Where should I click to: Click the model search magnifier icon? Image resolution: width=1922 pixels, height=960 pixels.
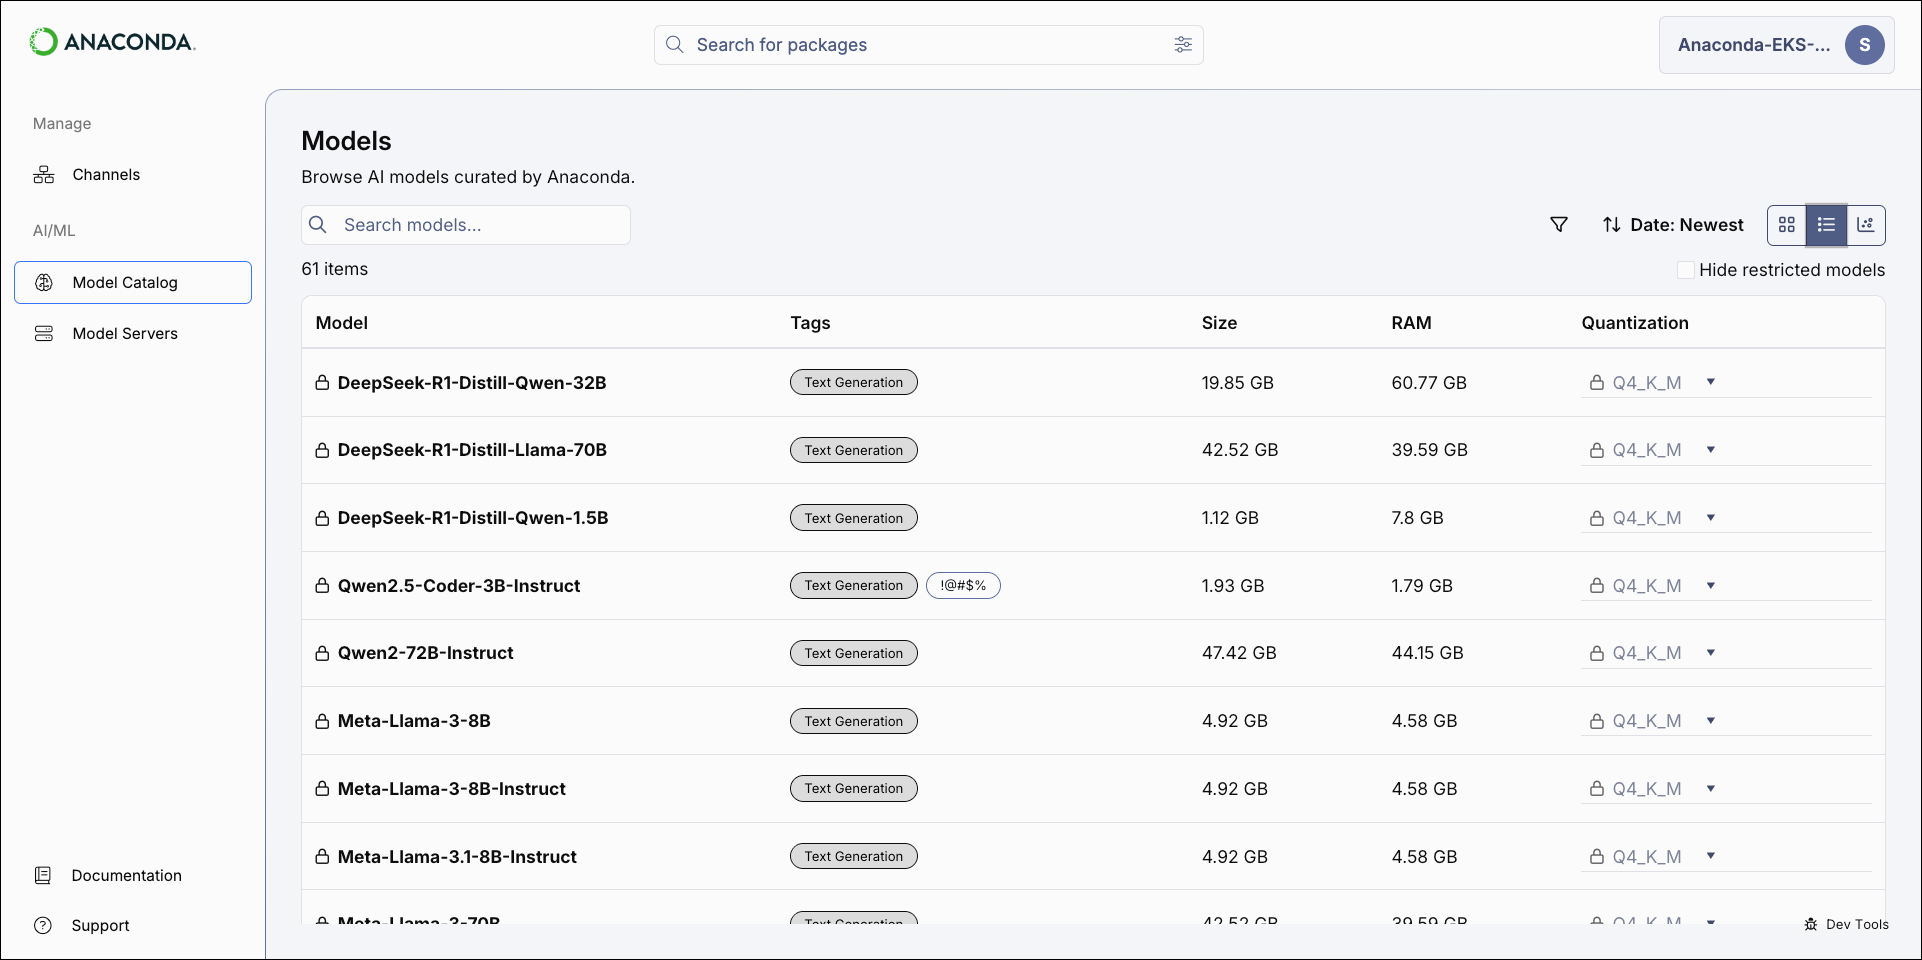coord(318,225)
